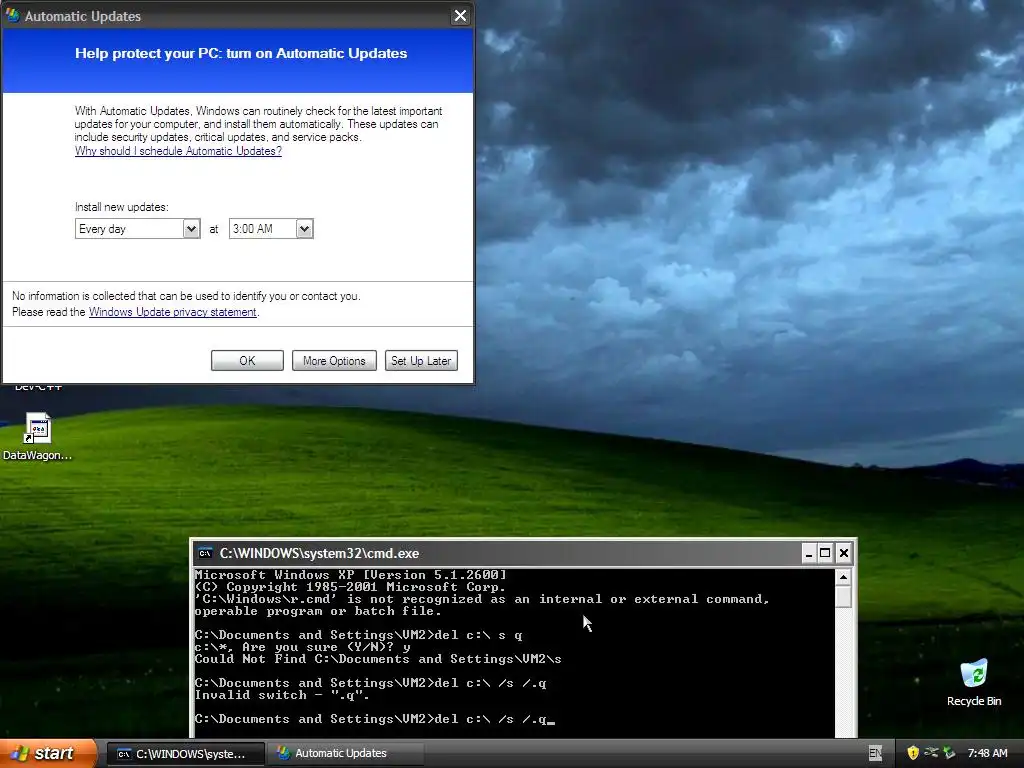Image resolution: width=1024 pixels, height=768 pixels.
Task: Click the cmd.exe vertical scrollbar thumb
Action: pyautogui.click(x=843, y=596)
